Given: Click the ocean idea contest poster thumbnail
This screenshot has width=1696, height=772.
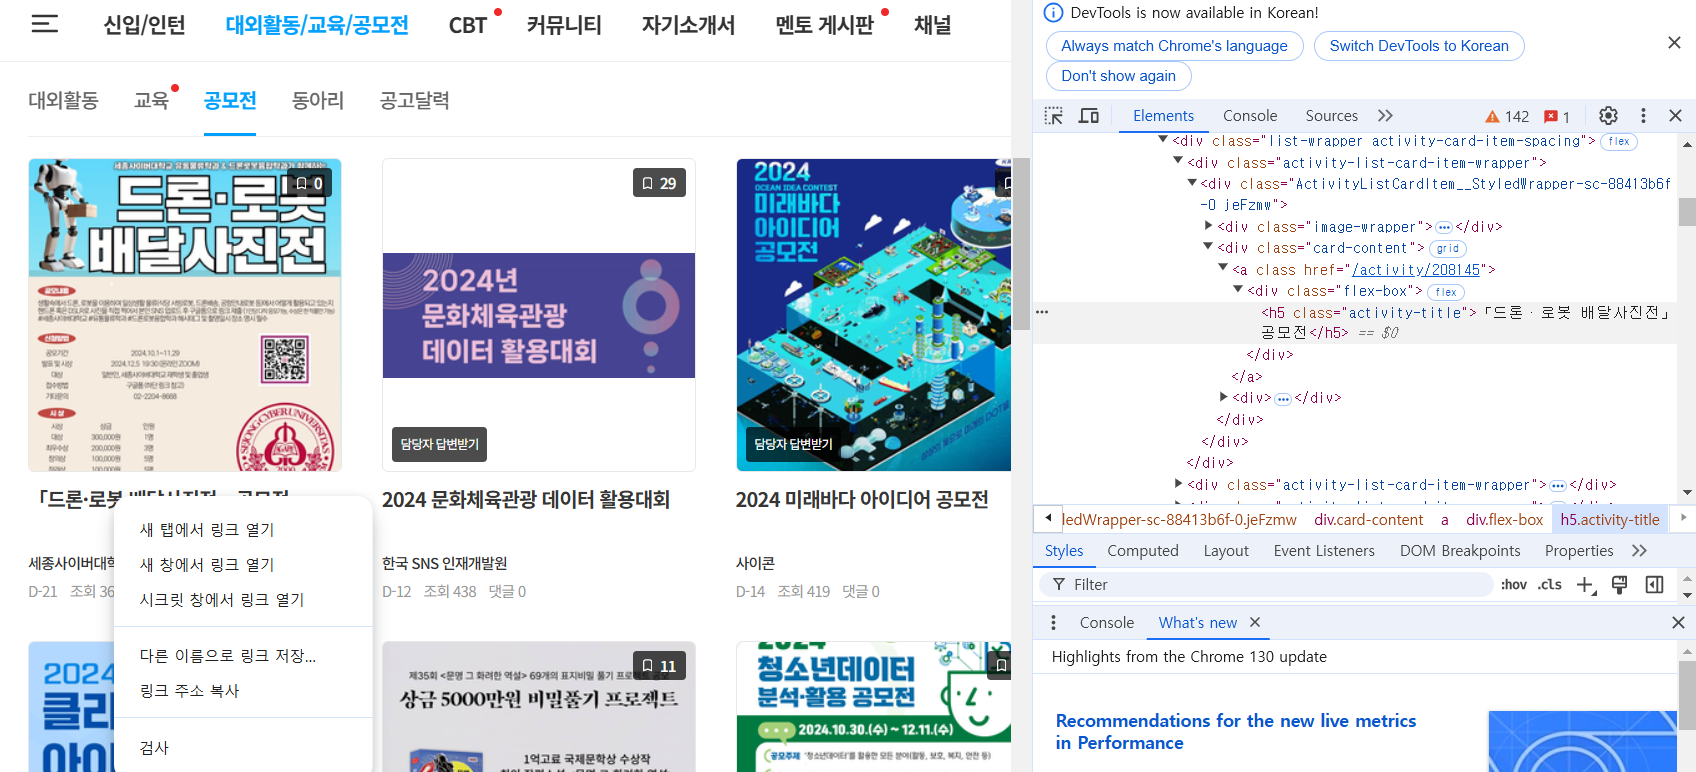Looking at the screenshot, I should click(x=874, y=315).
